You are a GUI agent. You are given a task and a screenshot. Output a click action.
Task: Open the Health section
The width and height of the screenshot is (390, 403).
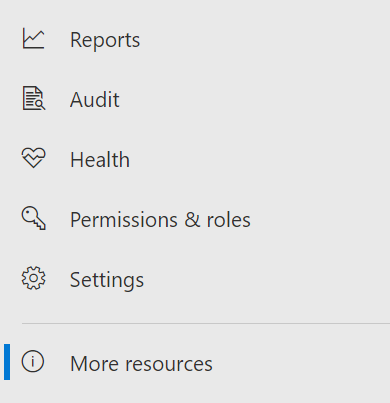click(x=100, y=159)
